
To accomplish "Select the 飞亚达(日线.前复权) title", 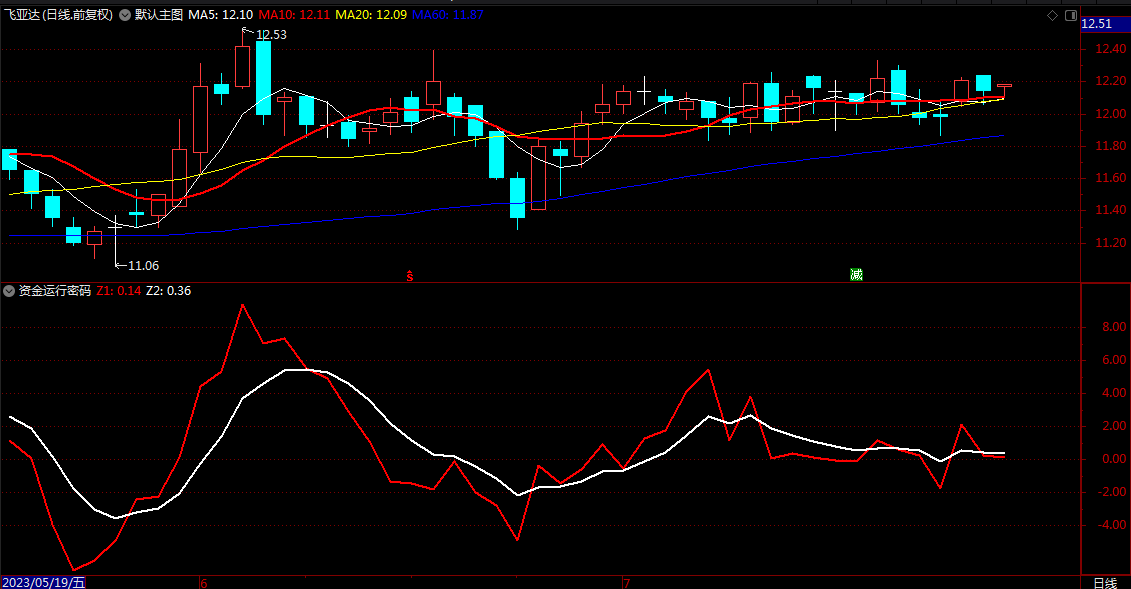I will [58, 14].
